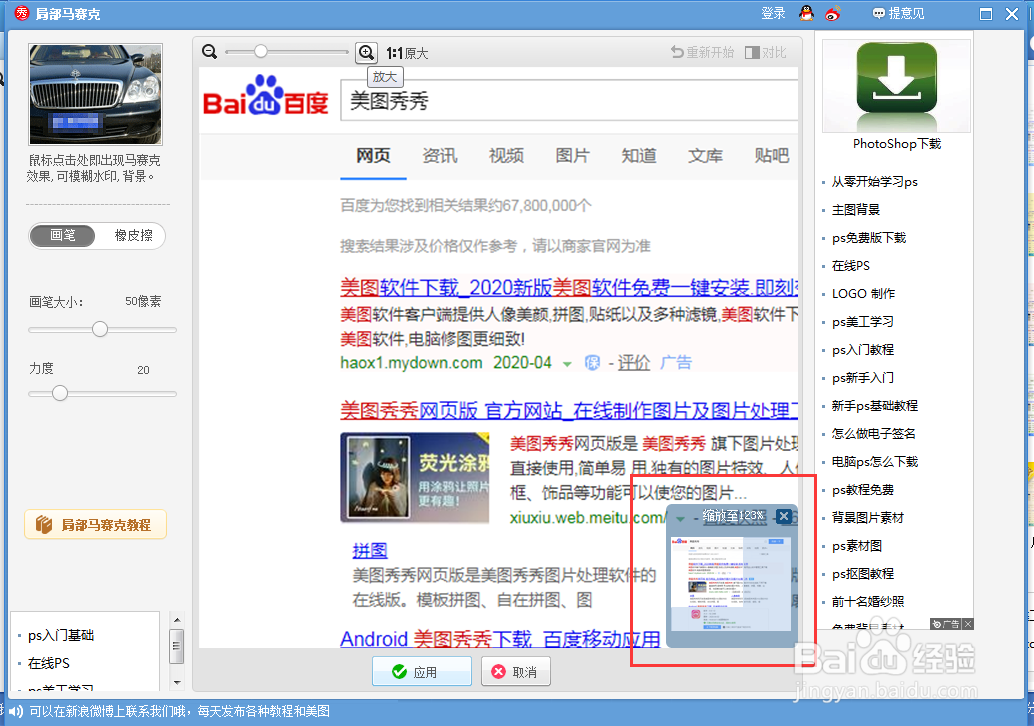Open the ps入门教程 link
This screenshot has width=1034, height=726.
[863, 350]
